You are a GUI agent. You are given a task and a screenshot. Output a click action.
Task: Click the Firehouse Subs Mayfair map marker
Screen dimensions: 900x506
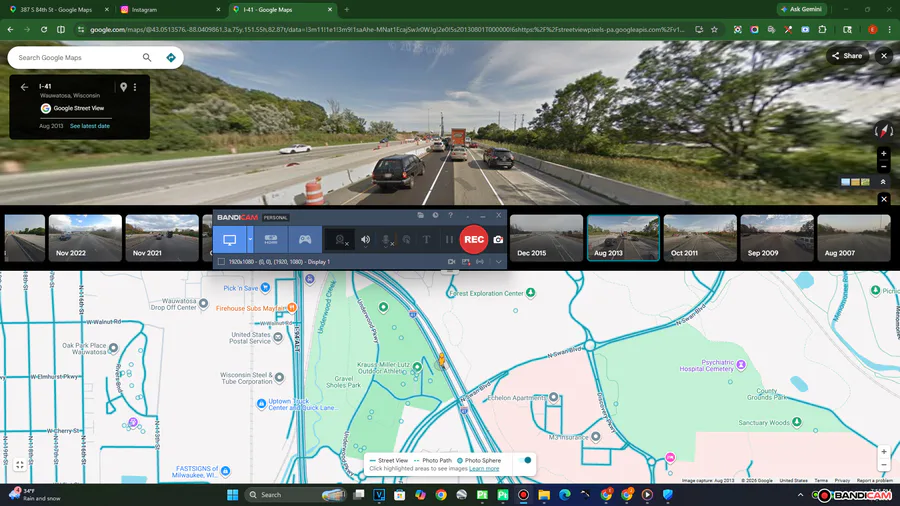tap(292, 308)
